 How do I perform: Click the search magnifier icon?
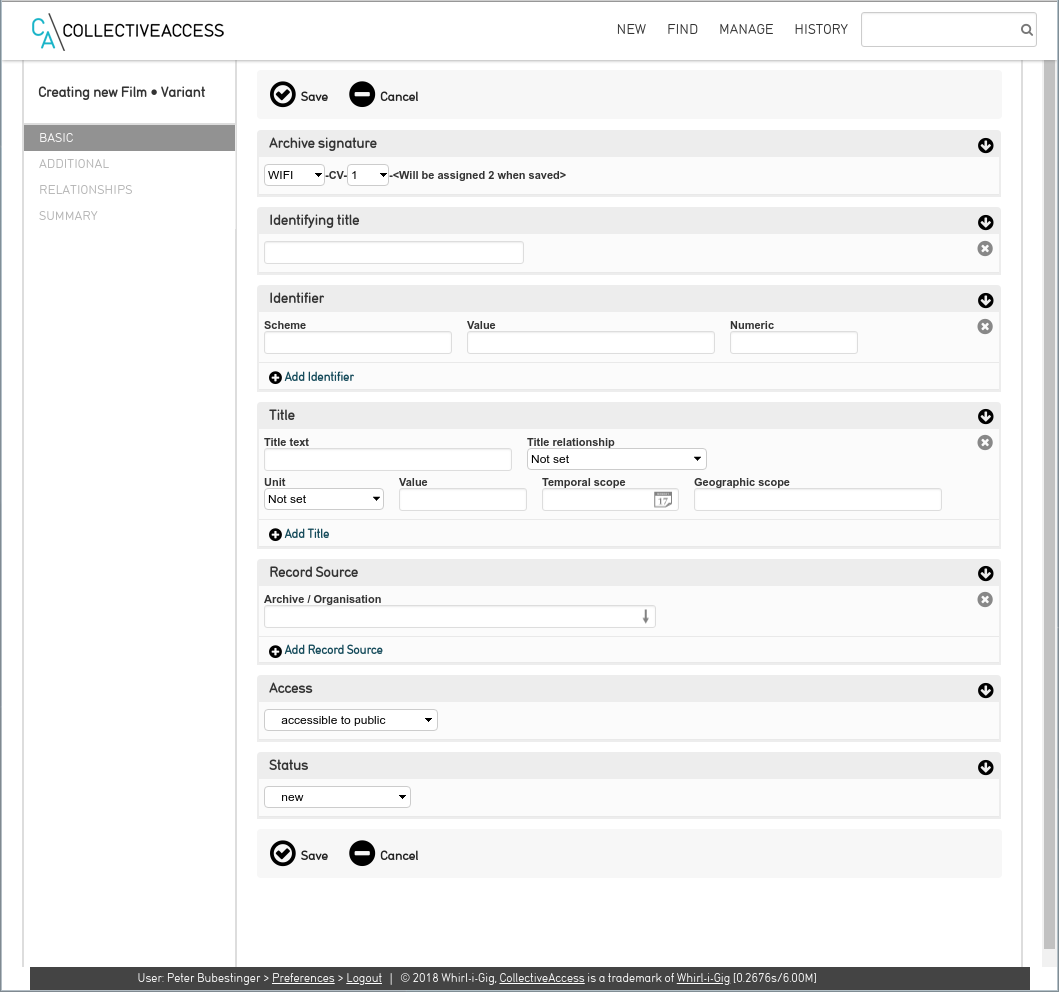click(x=1026, y=30)
